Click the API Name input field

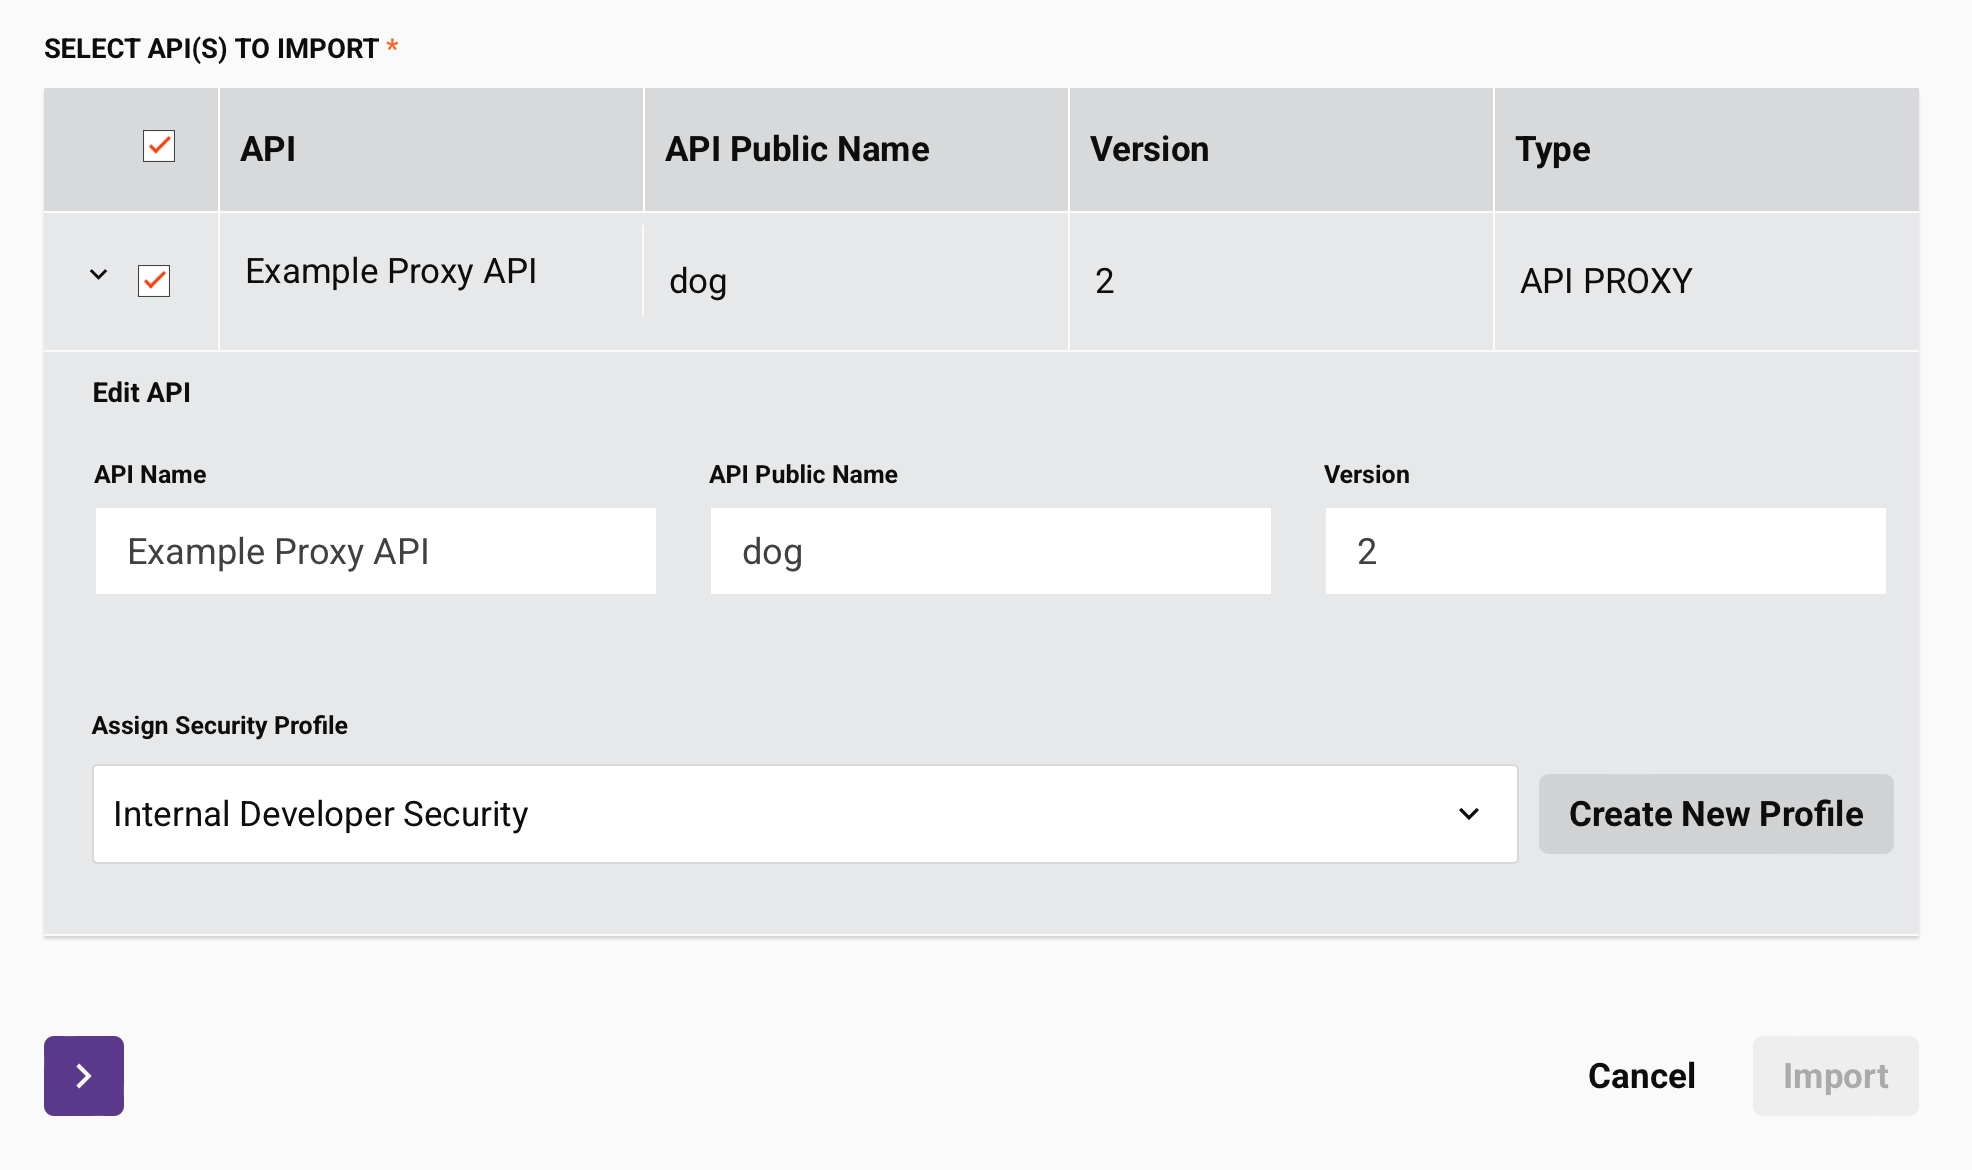coord(375,551)
